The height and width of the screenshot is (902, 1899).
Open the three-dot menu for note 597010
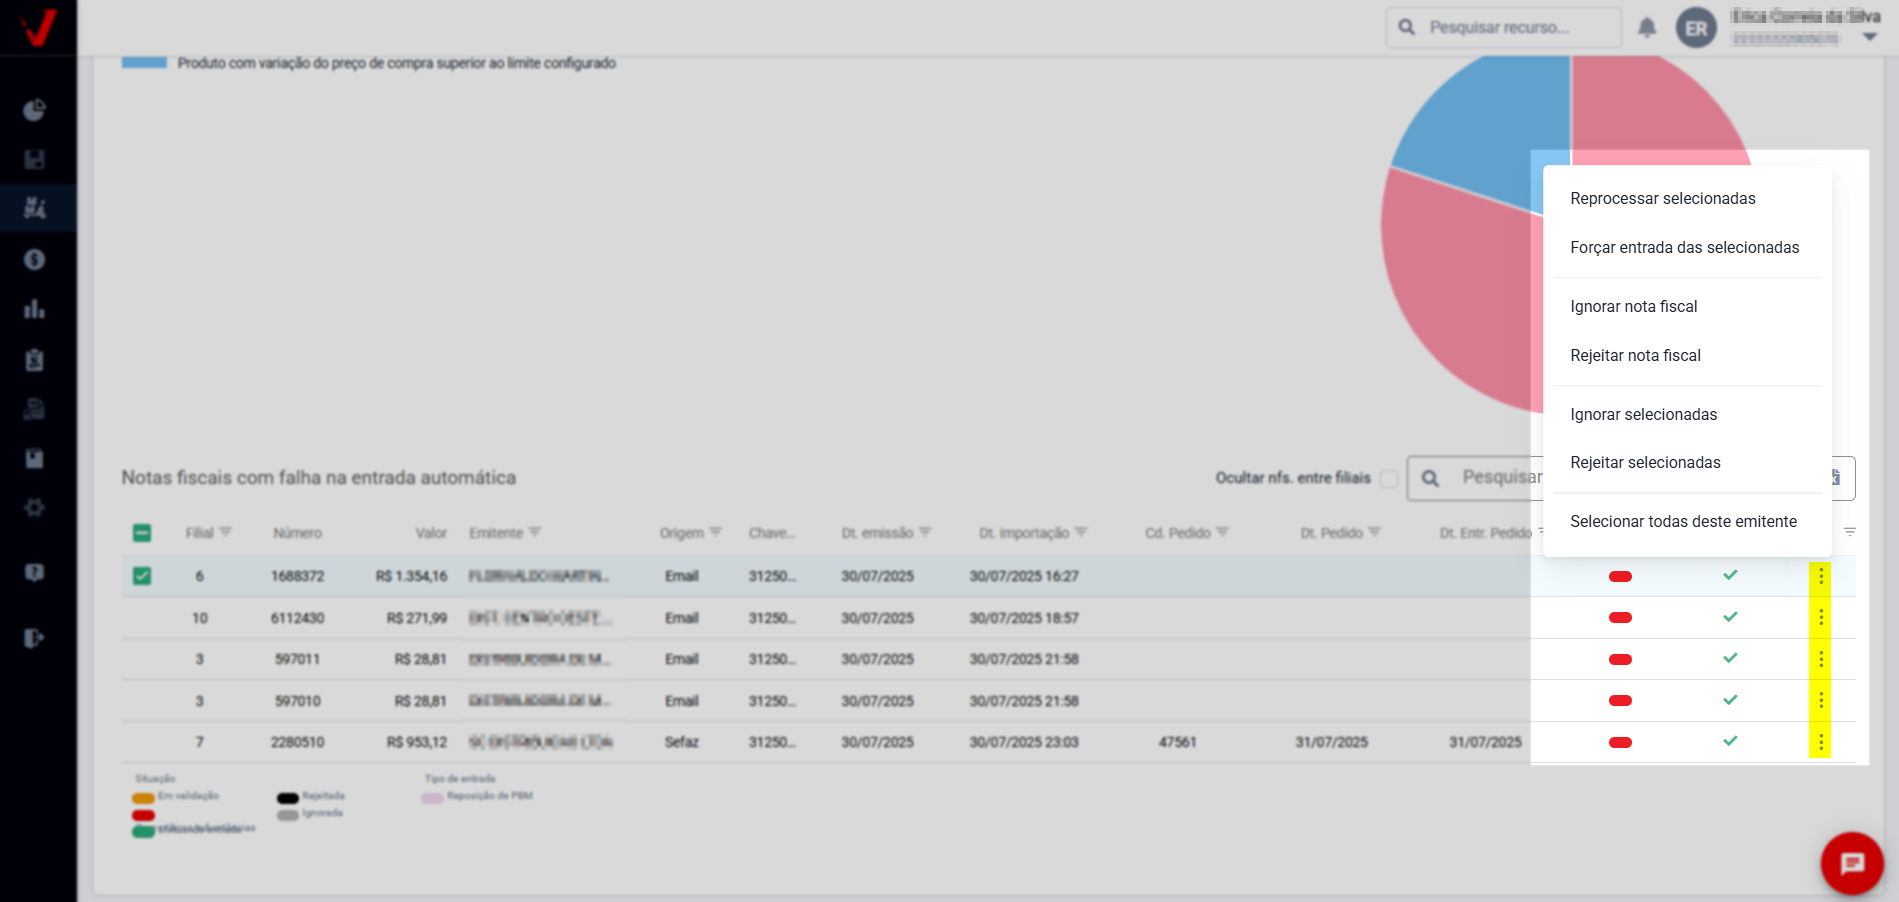point(1821,700)
